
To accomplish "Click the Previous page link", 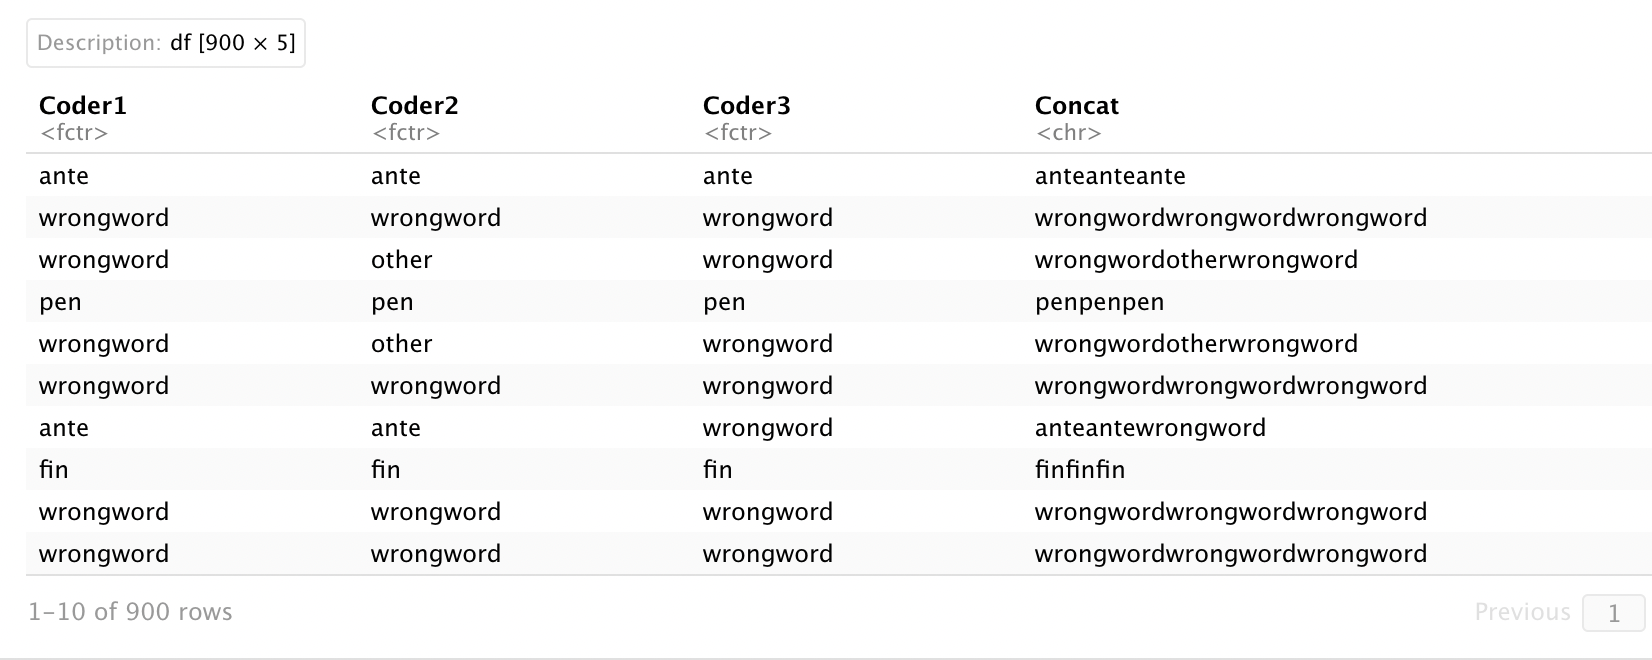I will [1522, 612].
